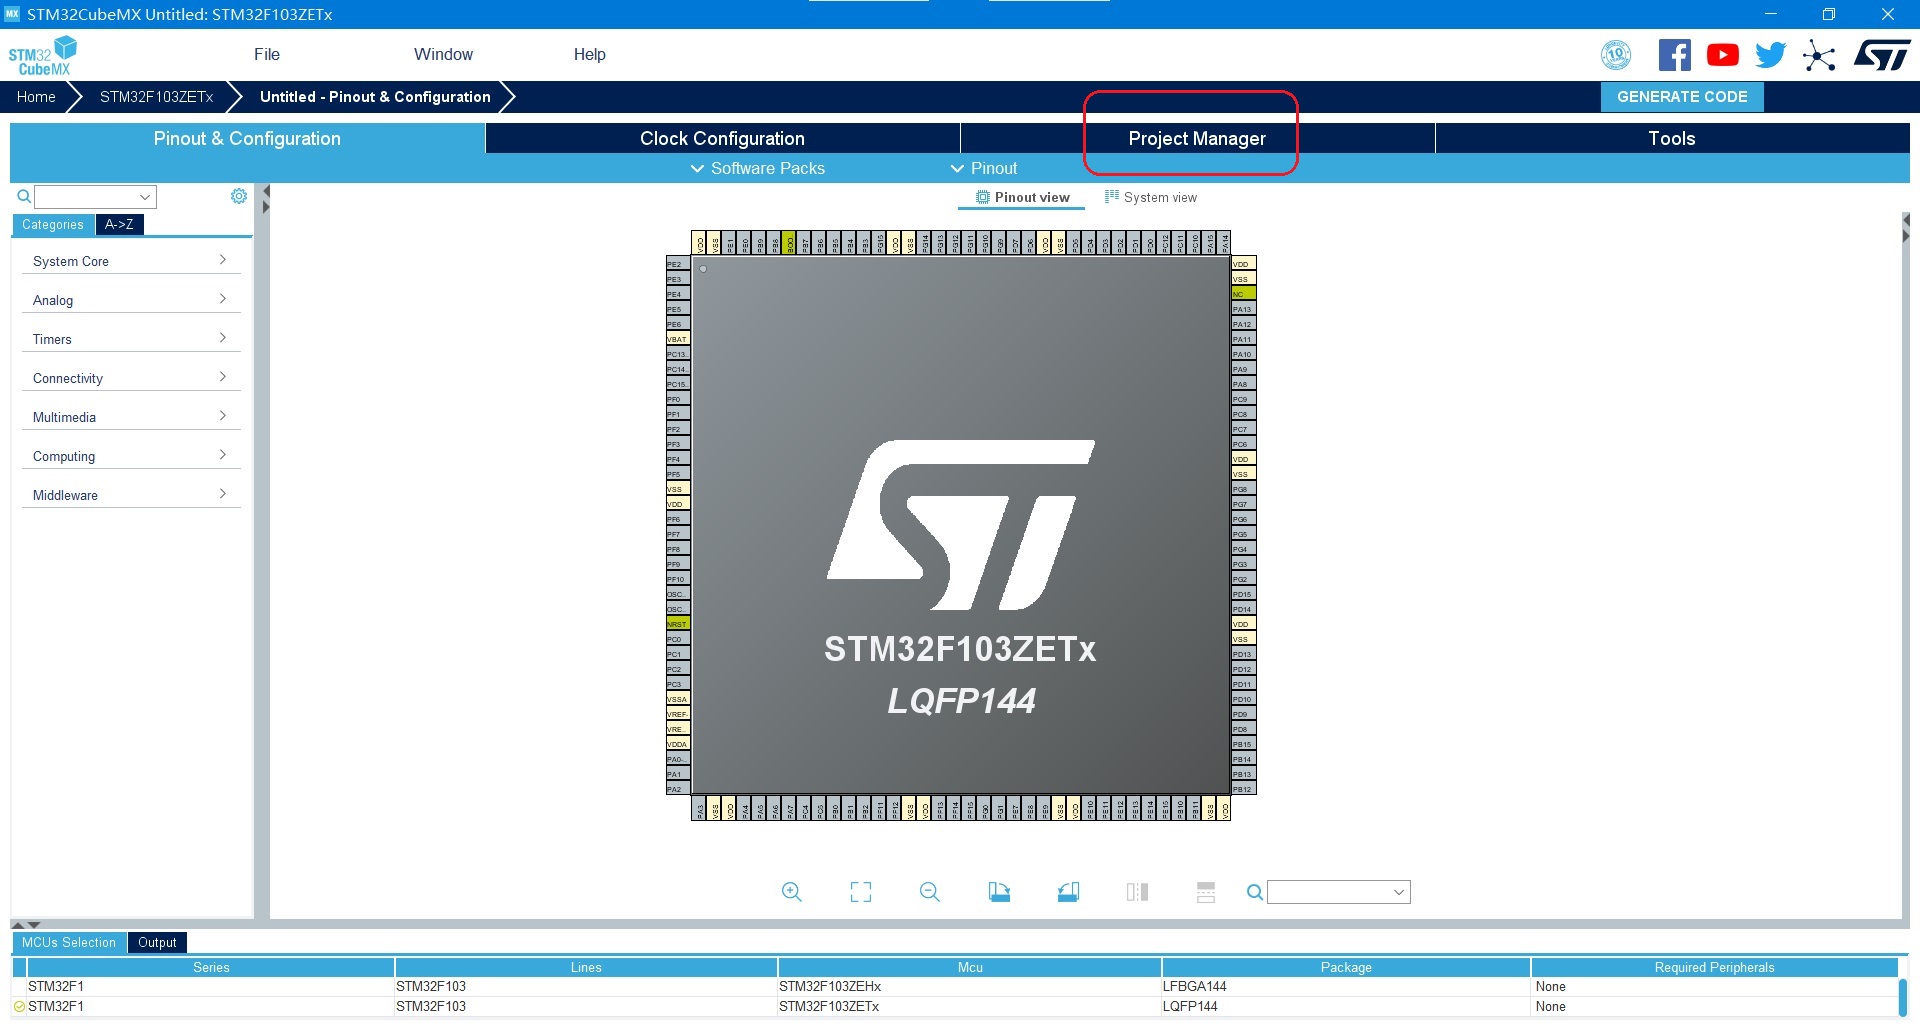Screen dimensions: 1920x1030
Task: Open the Software Packs dropdown
Action: (758, 168)
